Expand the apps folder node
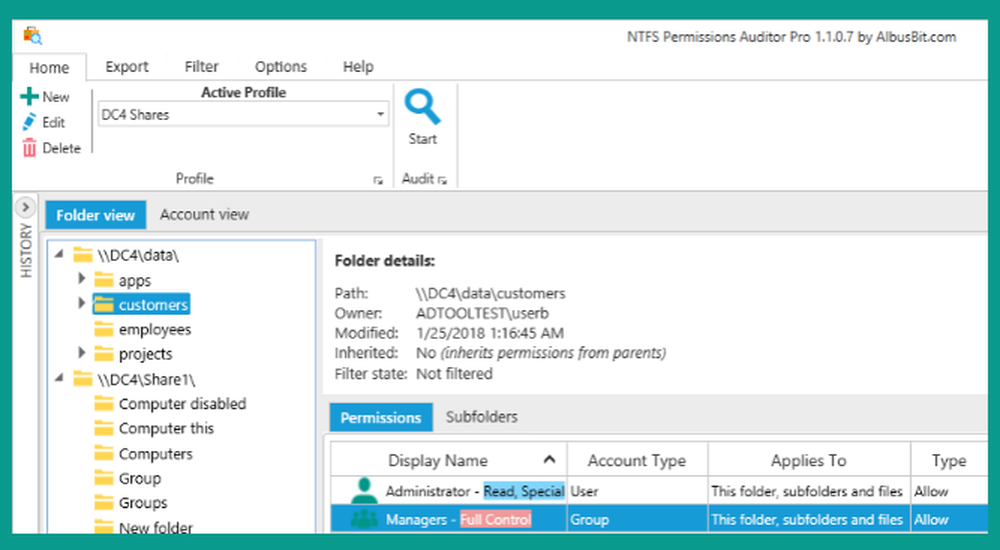The image size is (1000, 550). click(x=82, y=279)
